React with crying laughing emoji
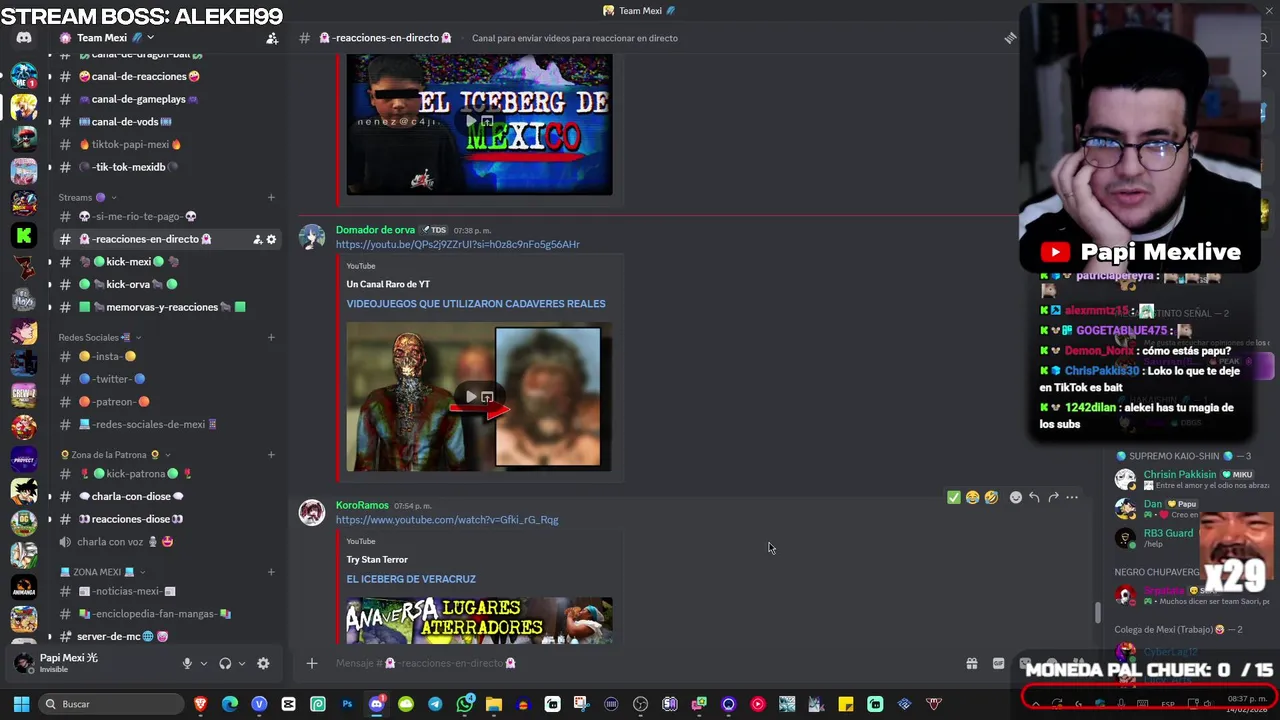This screenshot has height=720, width=1280. (x=972, y=497)
